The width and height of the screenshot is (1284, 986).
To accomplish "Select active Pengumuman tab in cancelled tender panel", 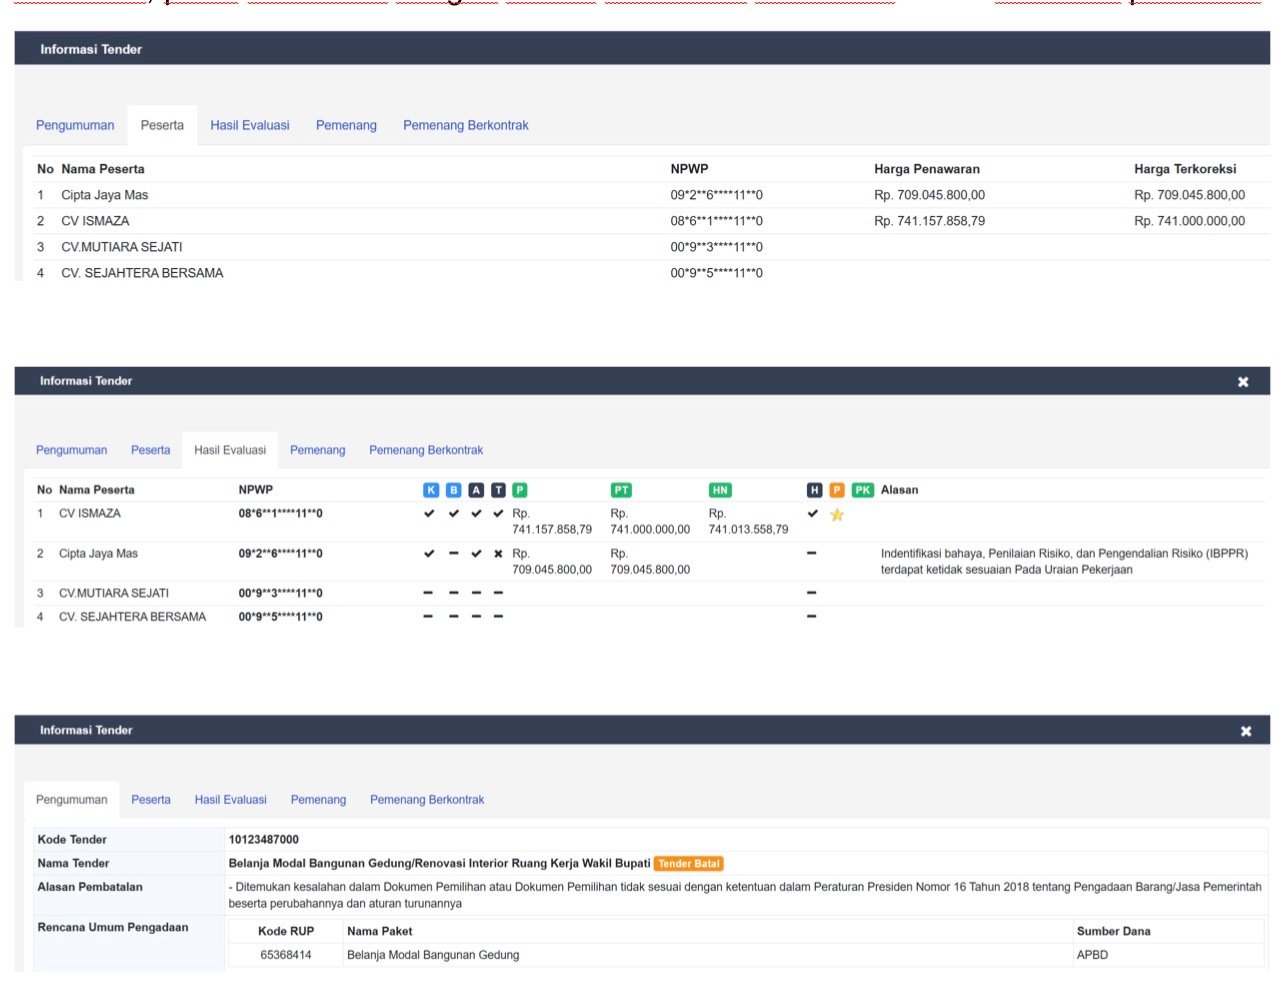I will click(71, 800).
